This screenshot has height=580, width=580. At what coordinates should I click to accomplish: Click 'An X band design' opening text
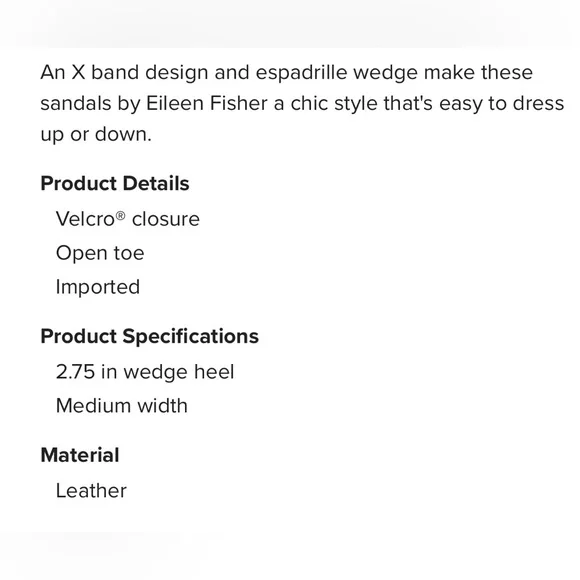click(x=124, y=72)
